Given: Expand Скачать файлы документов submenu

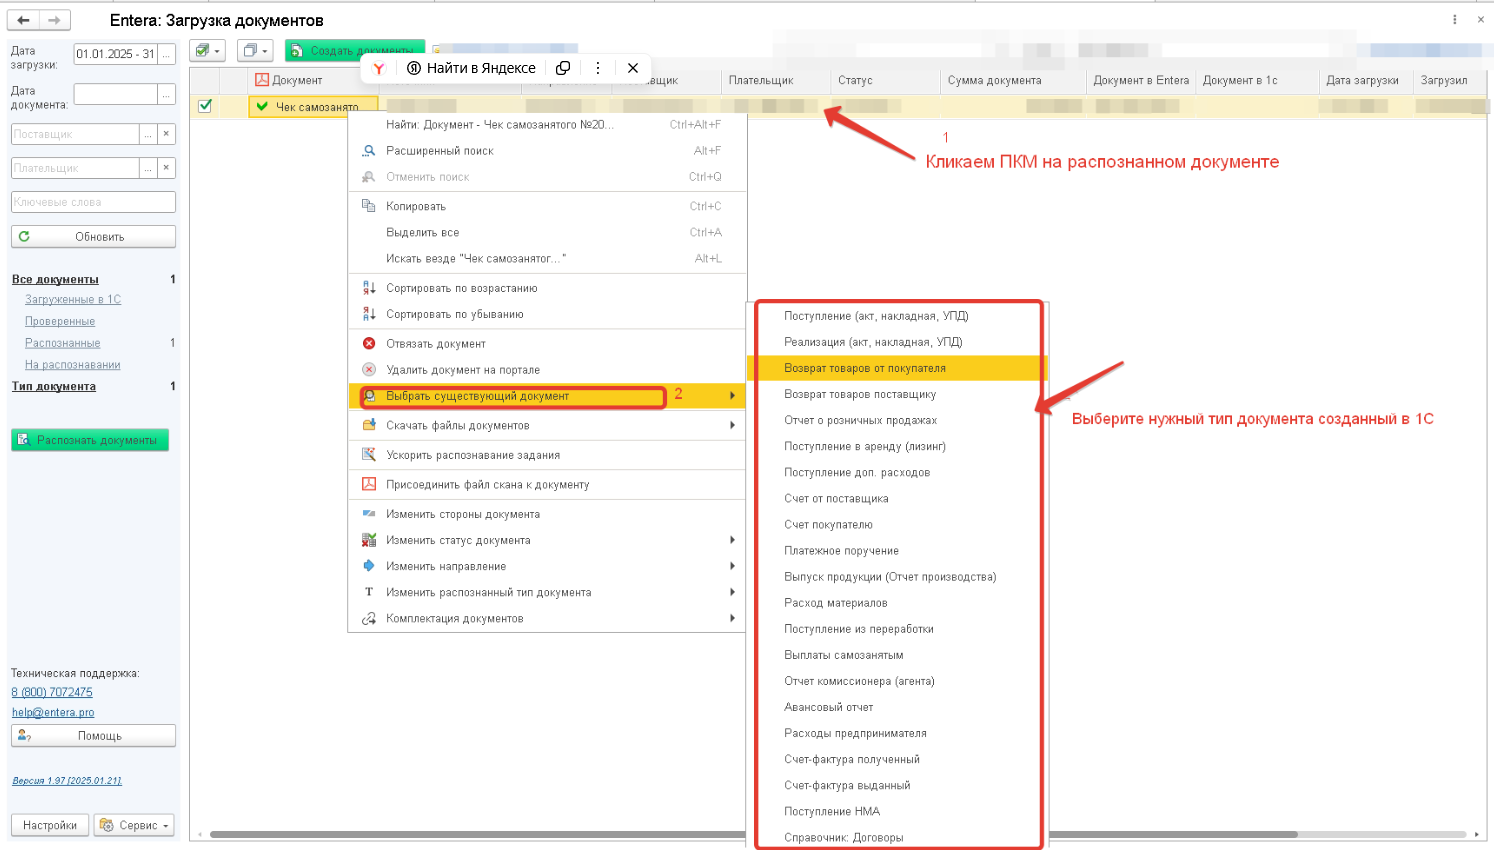Looking at the screenshot, I should point(547,425).
